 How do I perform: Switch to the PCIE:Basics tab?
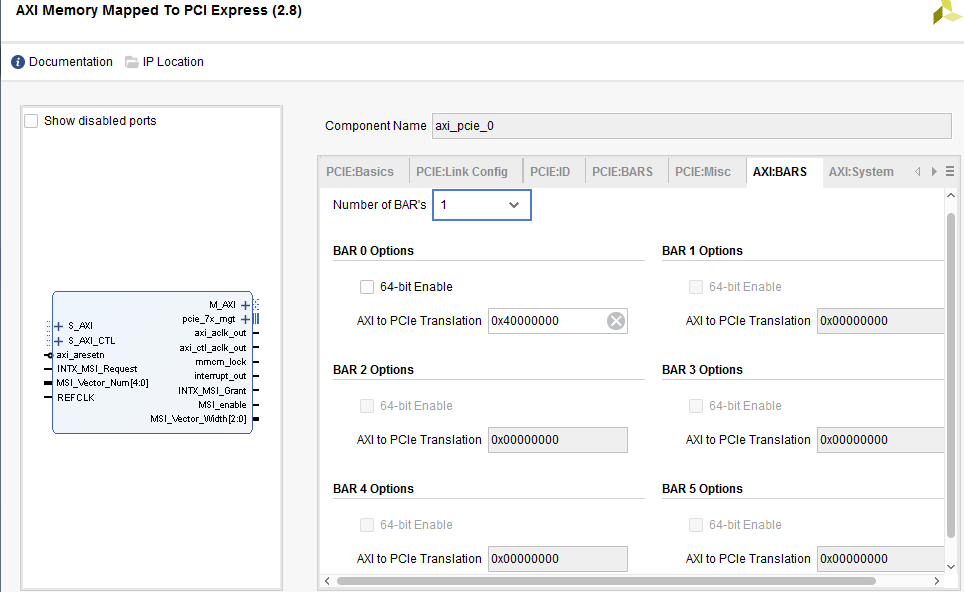(362, 170)
